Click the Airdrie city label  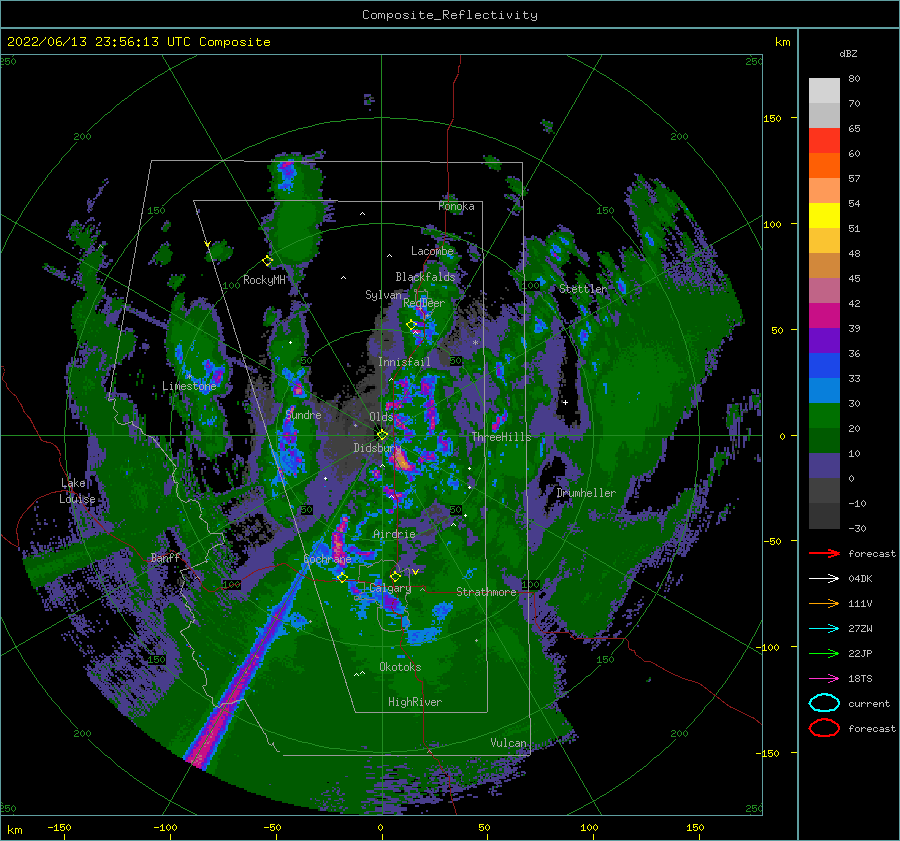(x=394, y=534)
